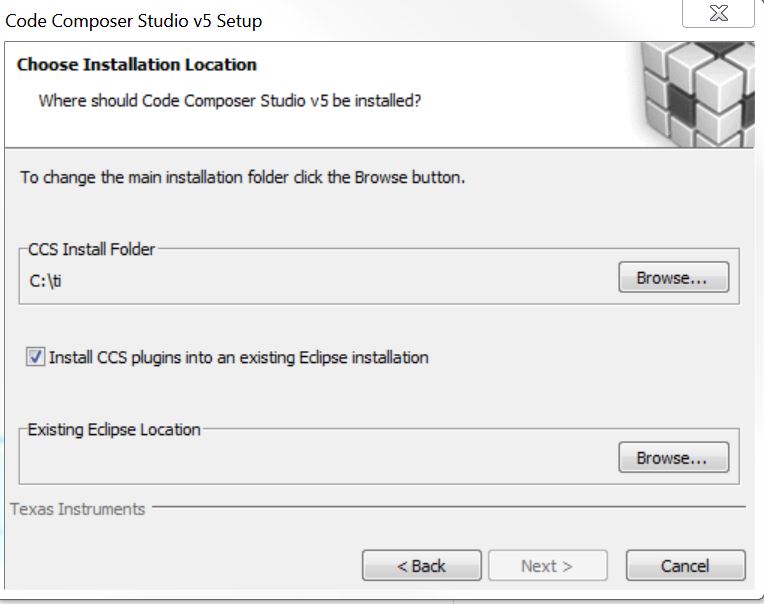
Task: Click the empty Existing Eclipse Location path area
Action: click(300, 459)
